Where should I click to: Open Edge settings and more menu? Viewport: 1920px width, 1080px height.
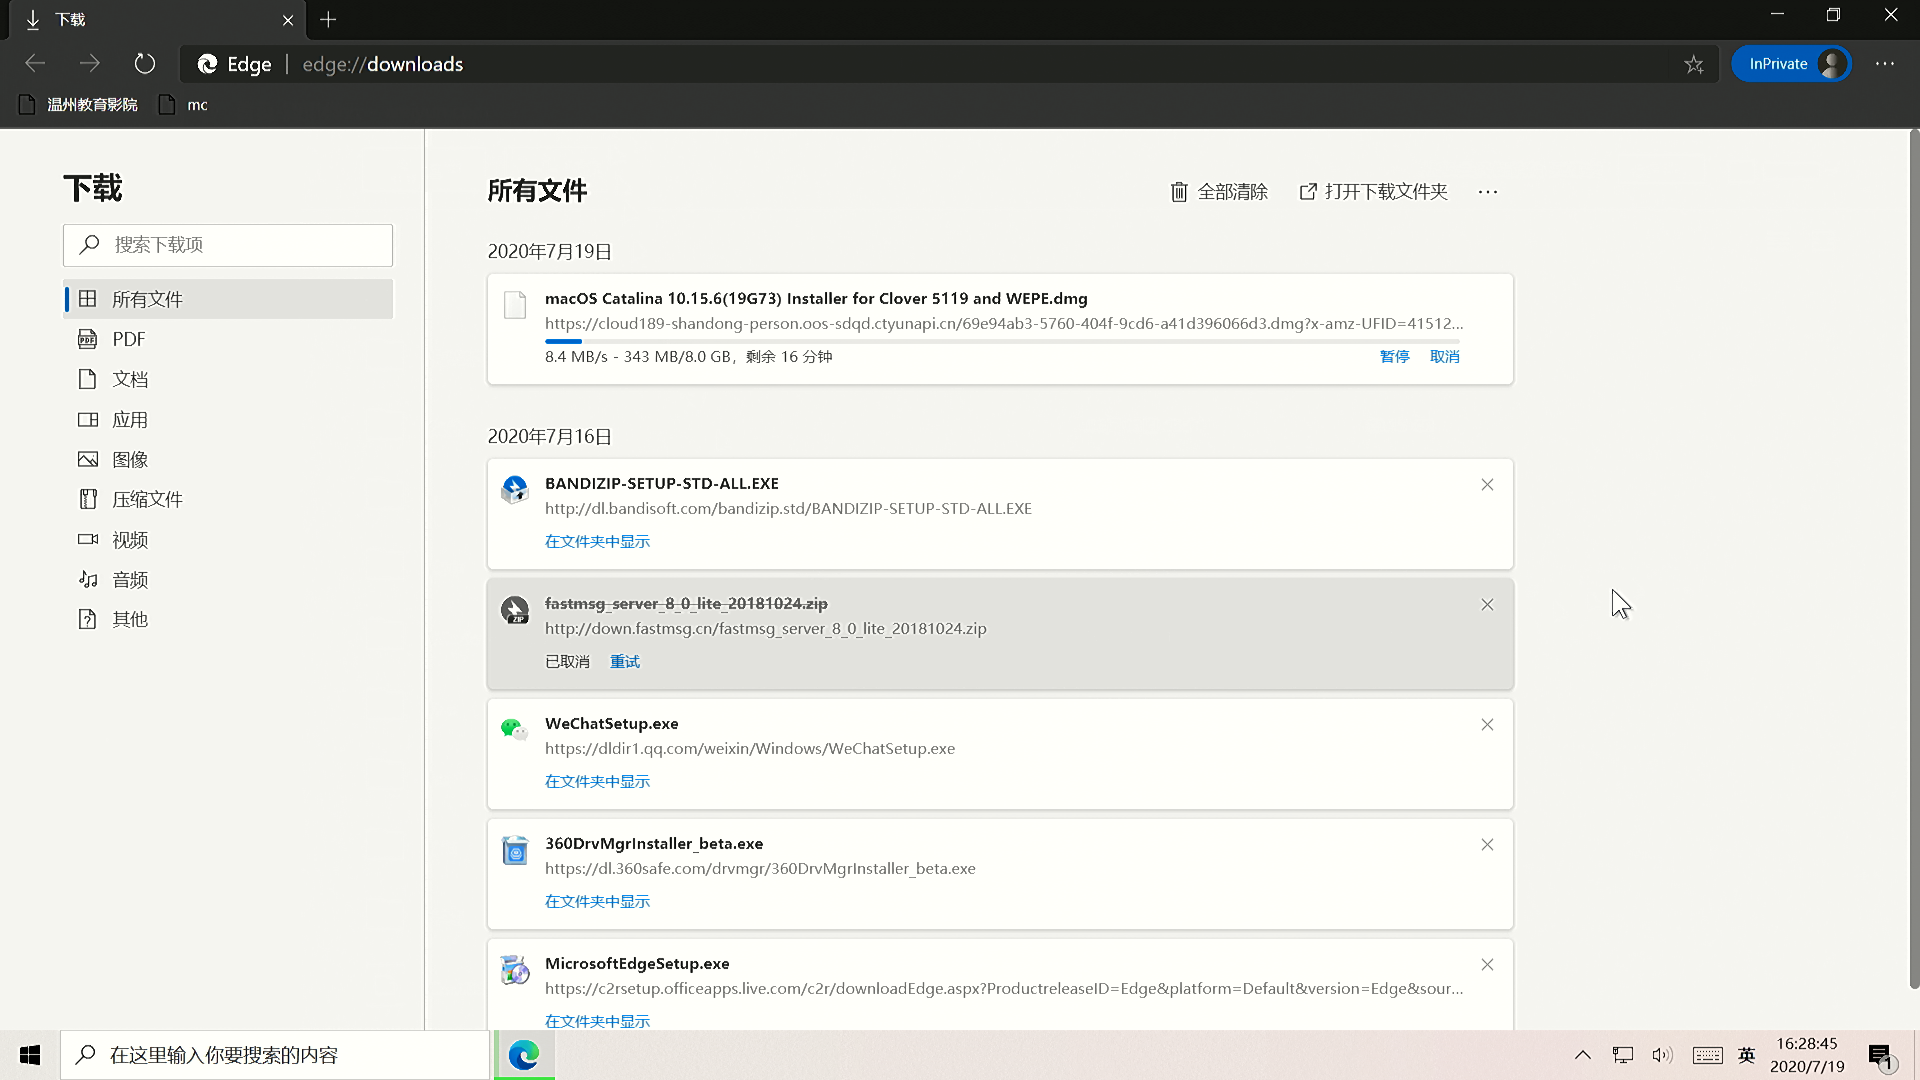pyautogui.click(x=1885, y=64)
